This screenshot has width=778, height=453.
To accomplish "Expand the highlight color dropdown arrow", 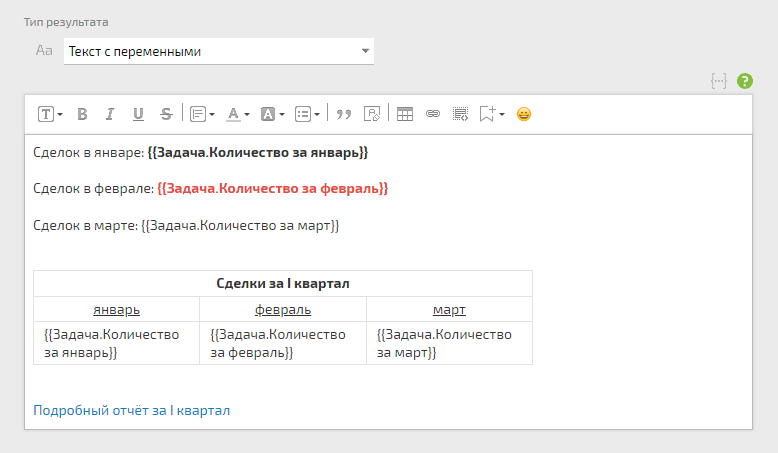I will 282,115.
